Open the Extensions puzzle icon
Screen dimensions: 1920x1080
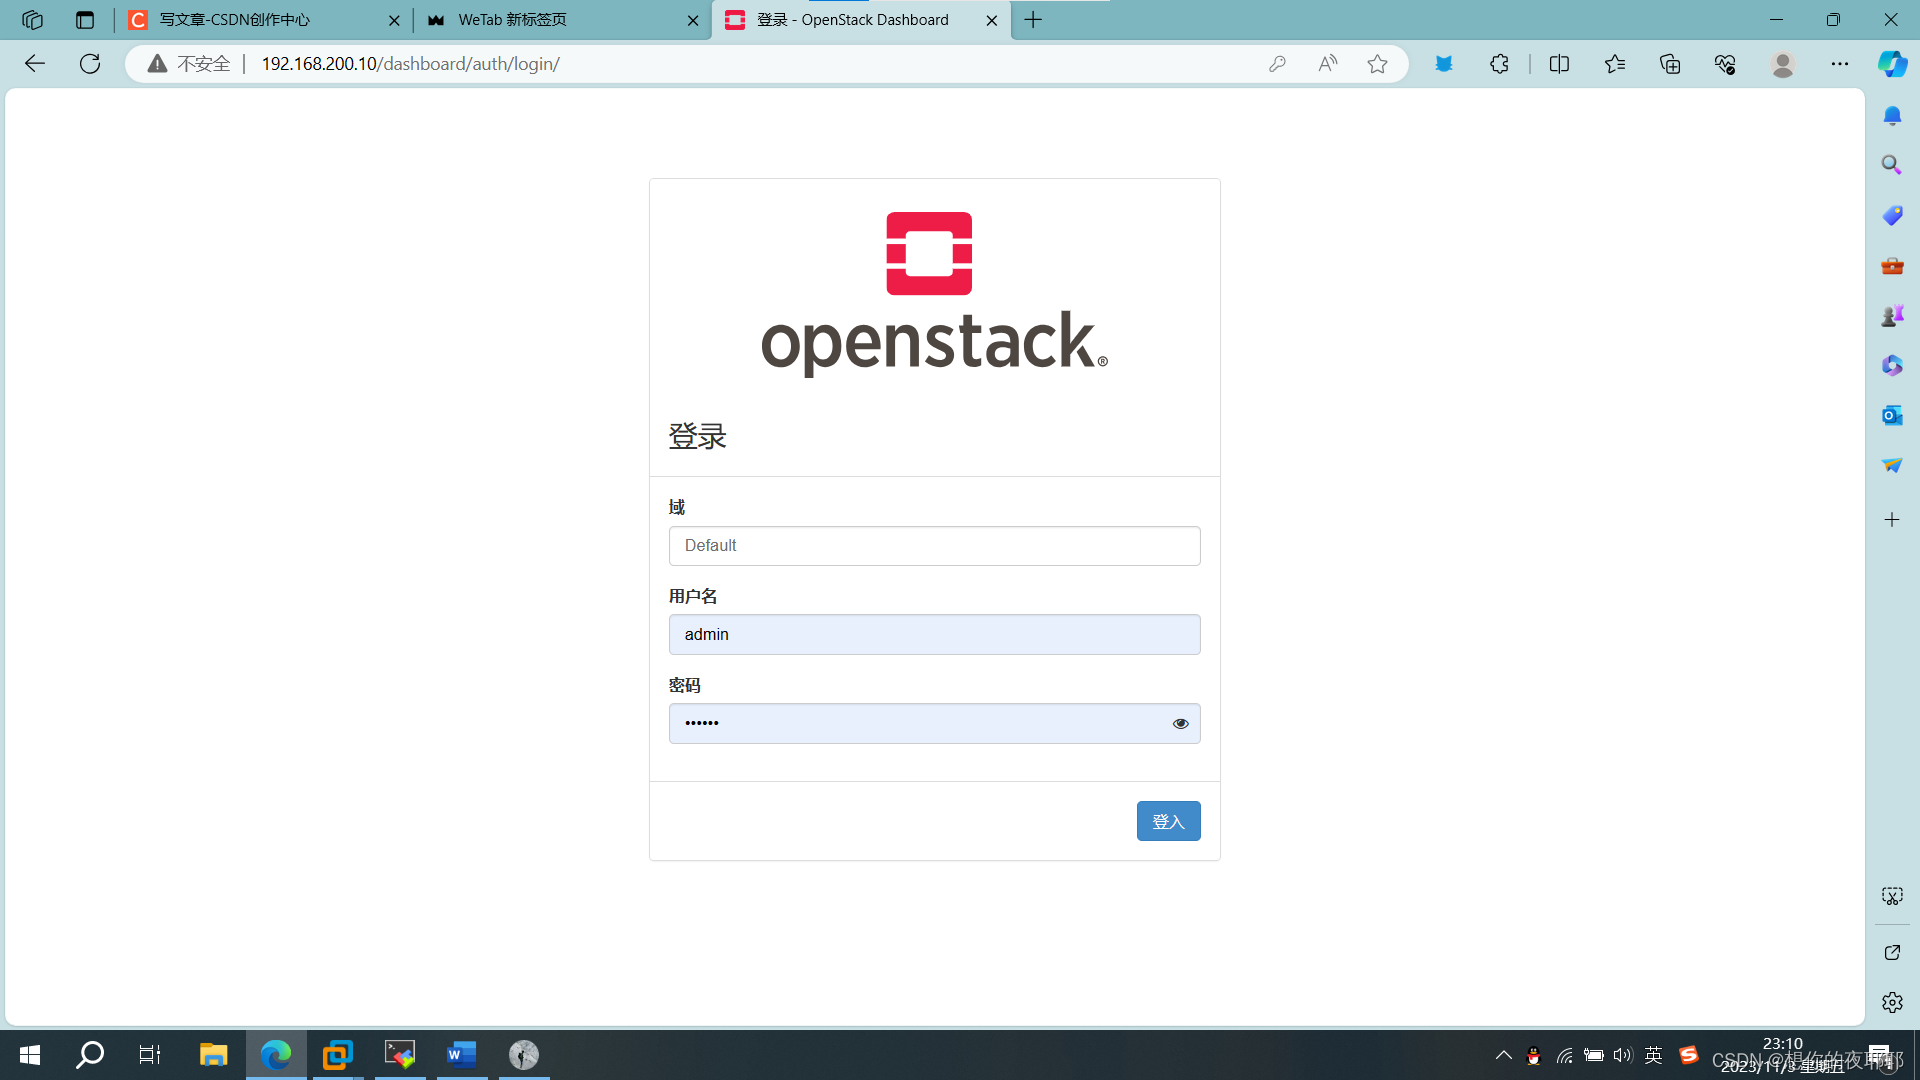(x=1499, y=64)
